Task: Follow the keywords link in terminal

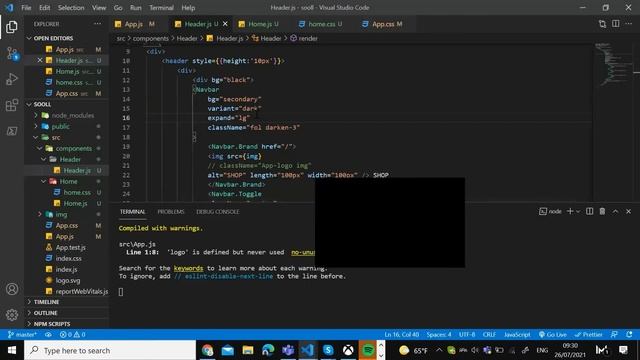Action: pos(188,268)
